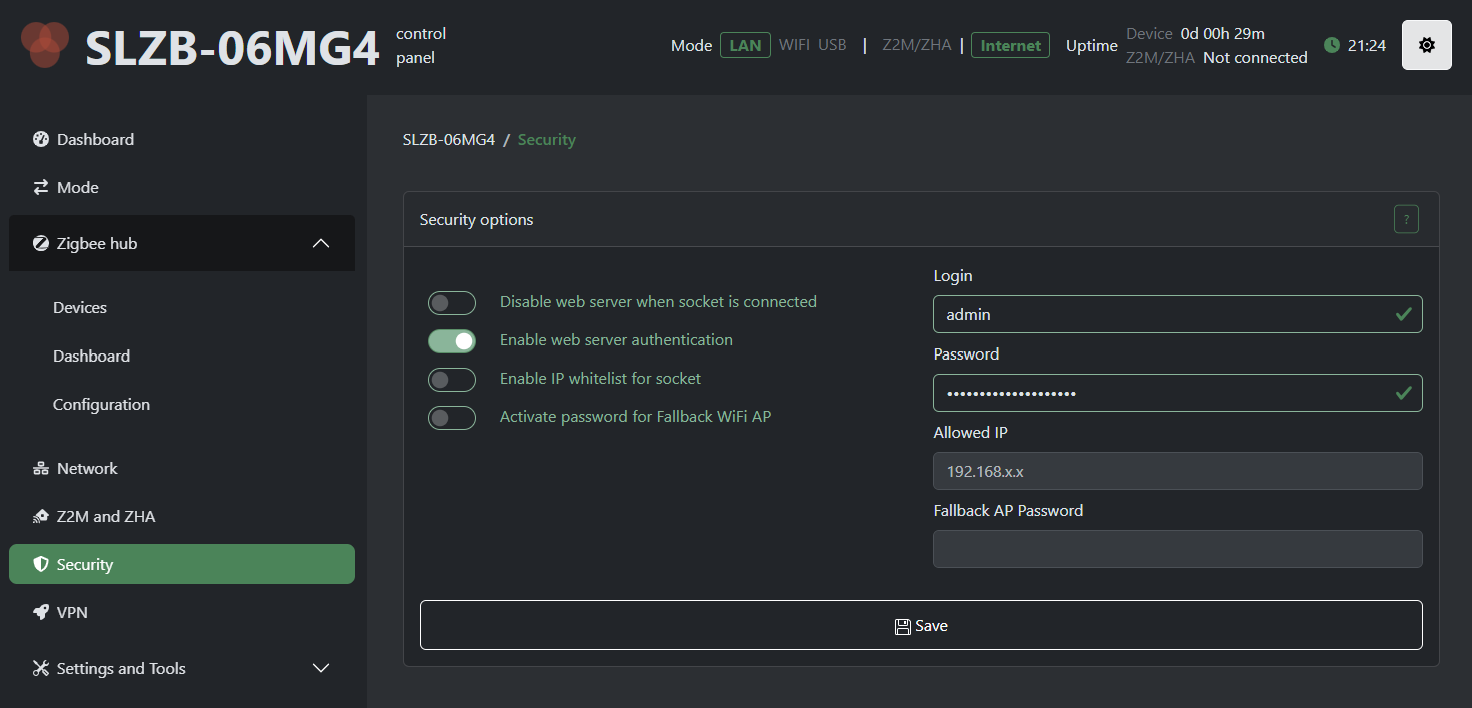Turn off web server authentication switch

[x=451, y=341]
